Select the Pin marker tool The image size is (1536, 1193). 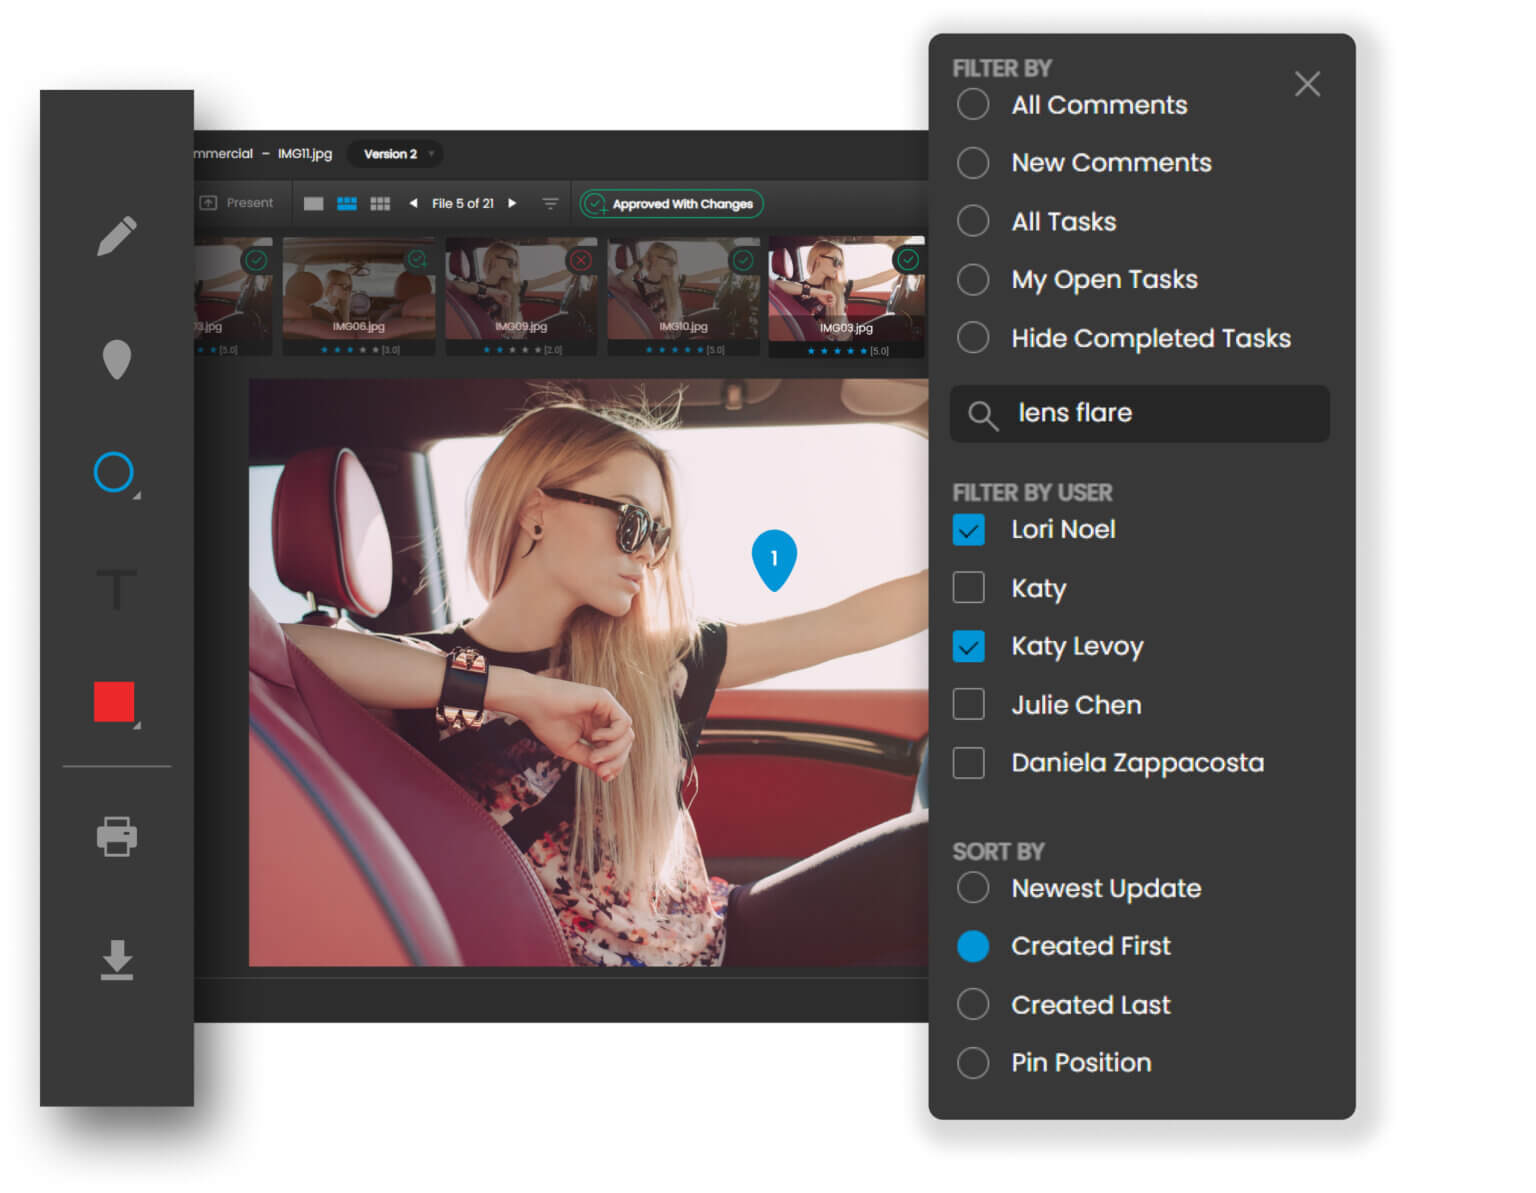(x=117, y=360)
